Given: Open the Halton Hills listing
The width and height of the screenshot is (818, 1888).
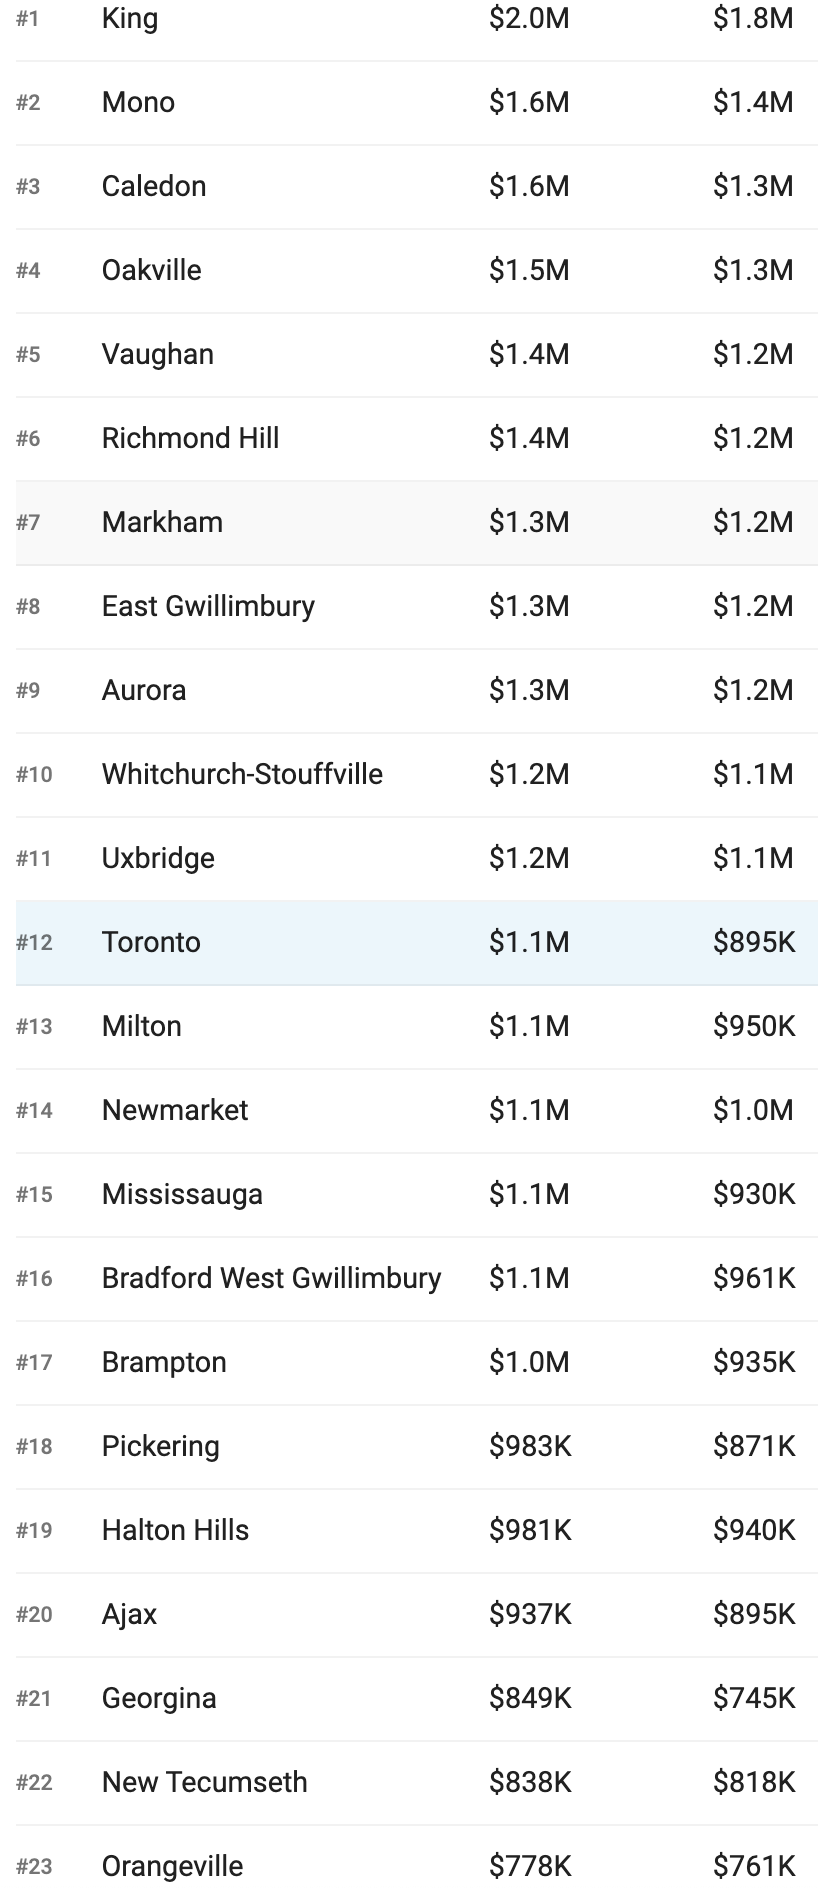Looking at the screenshot, I should tap(175, 1530).
